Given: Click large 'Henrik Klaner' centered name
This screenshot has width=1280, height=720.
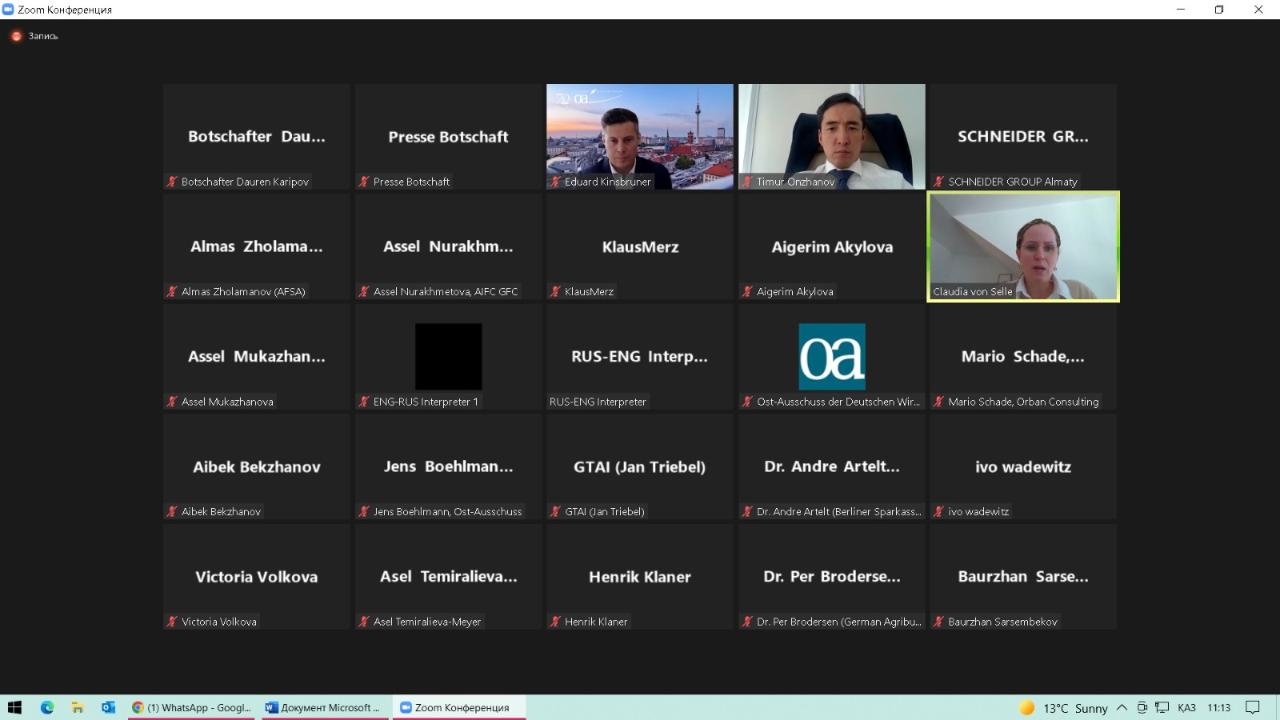Looking at the screenshot, I should [x=640, y=577].
